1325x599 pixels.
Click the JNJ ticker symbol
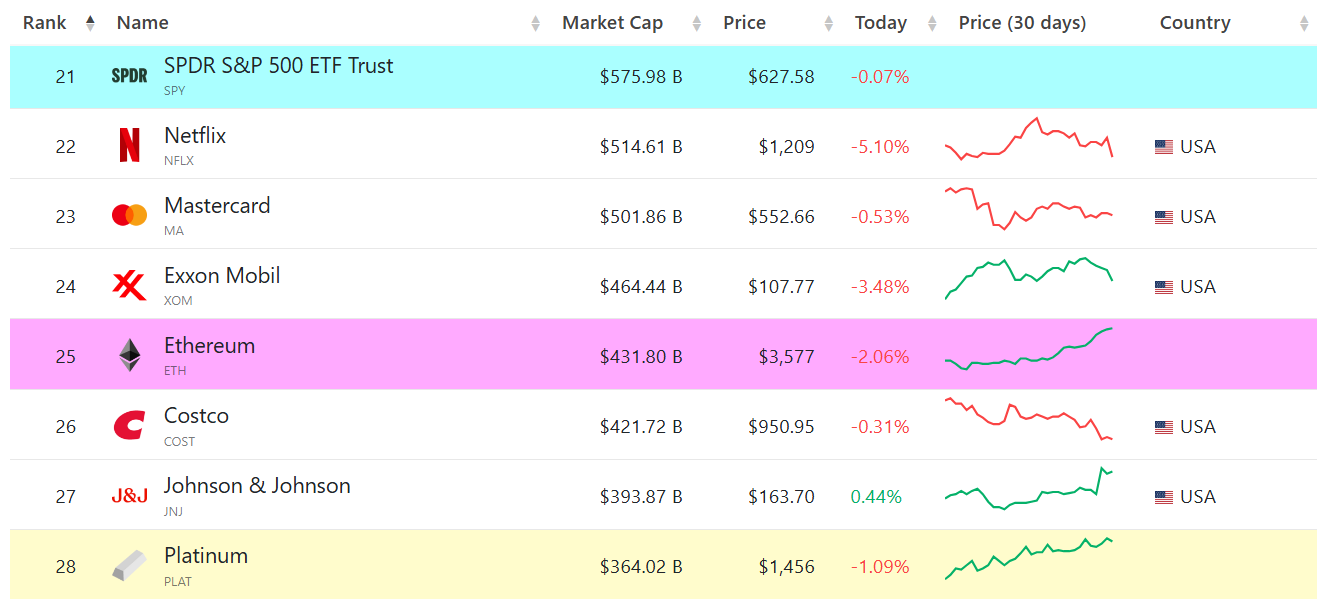(174, 511)
